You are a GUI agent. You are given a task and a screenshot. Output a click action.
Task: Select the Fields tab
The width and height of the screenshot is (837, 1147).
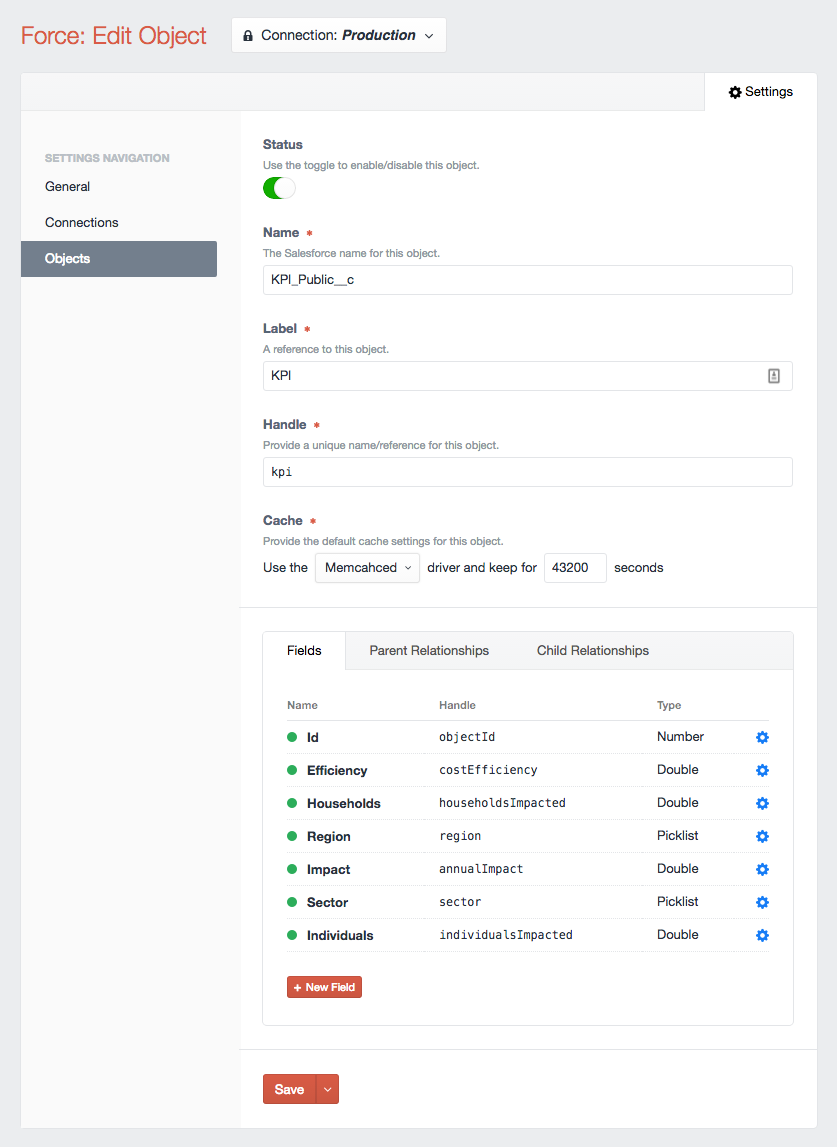(x=304, y=650)
